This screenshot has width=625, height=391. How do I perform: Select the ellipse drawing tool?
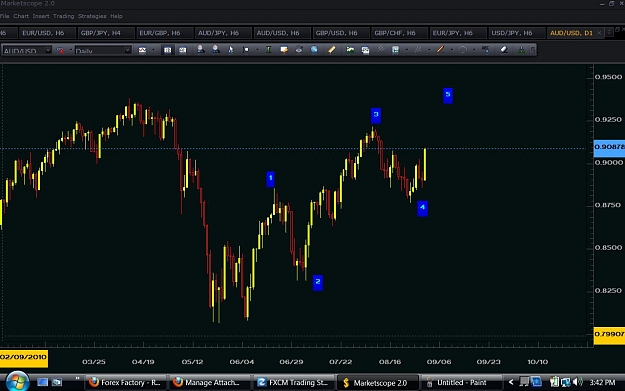coord(463,50)
